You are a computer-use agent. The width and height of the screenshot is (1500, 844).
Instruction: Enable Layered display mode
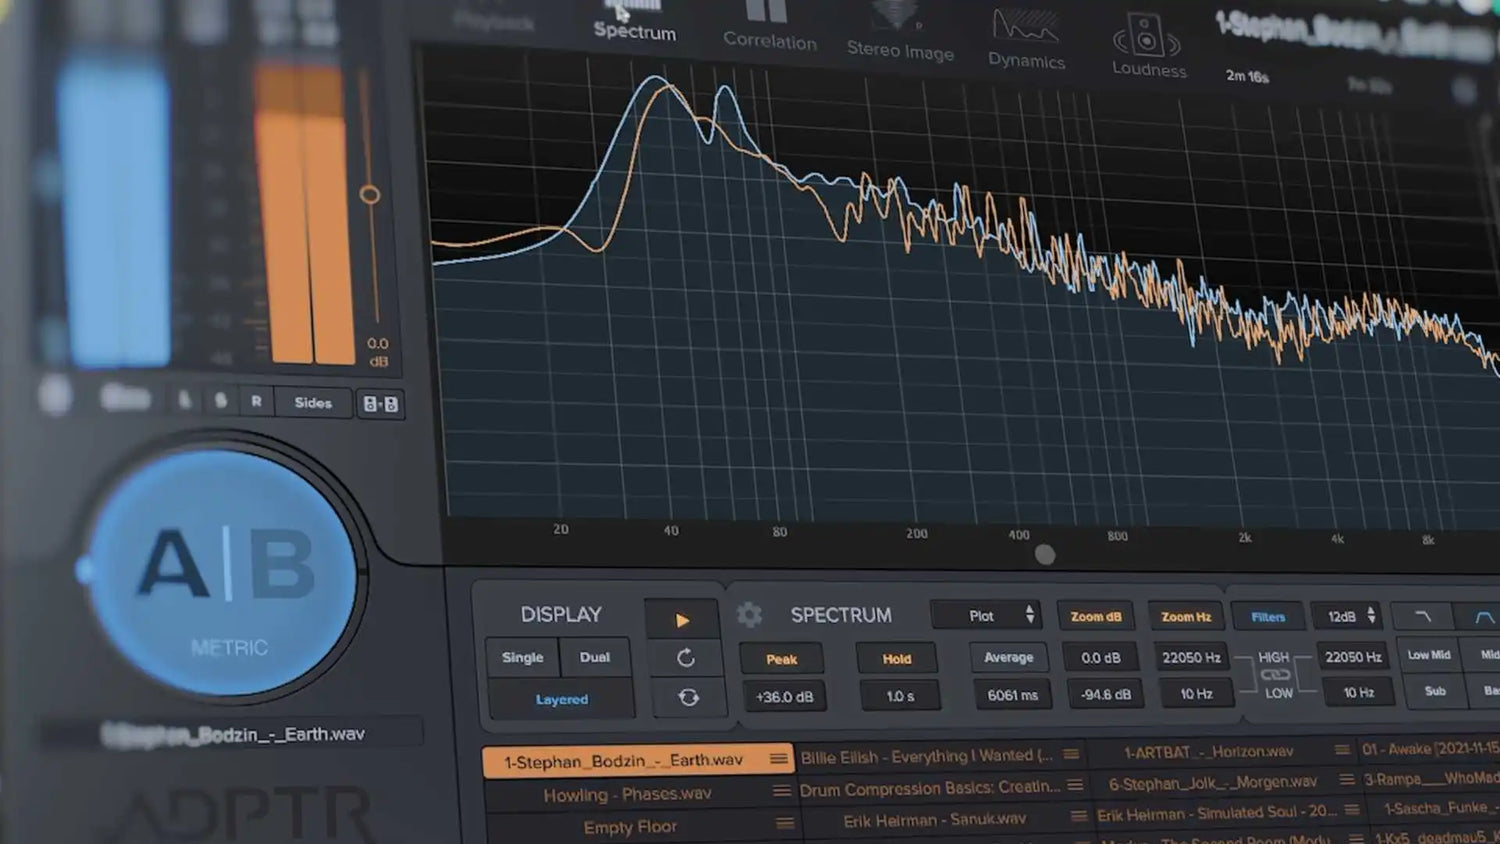tap(561, 699)
